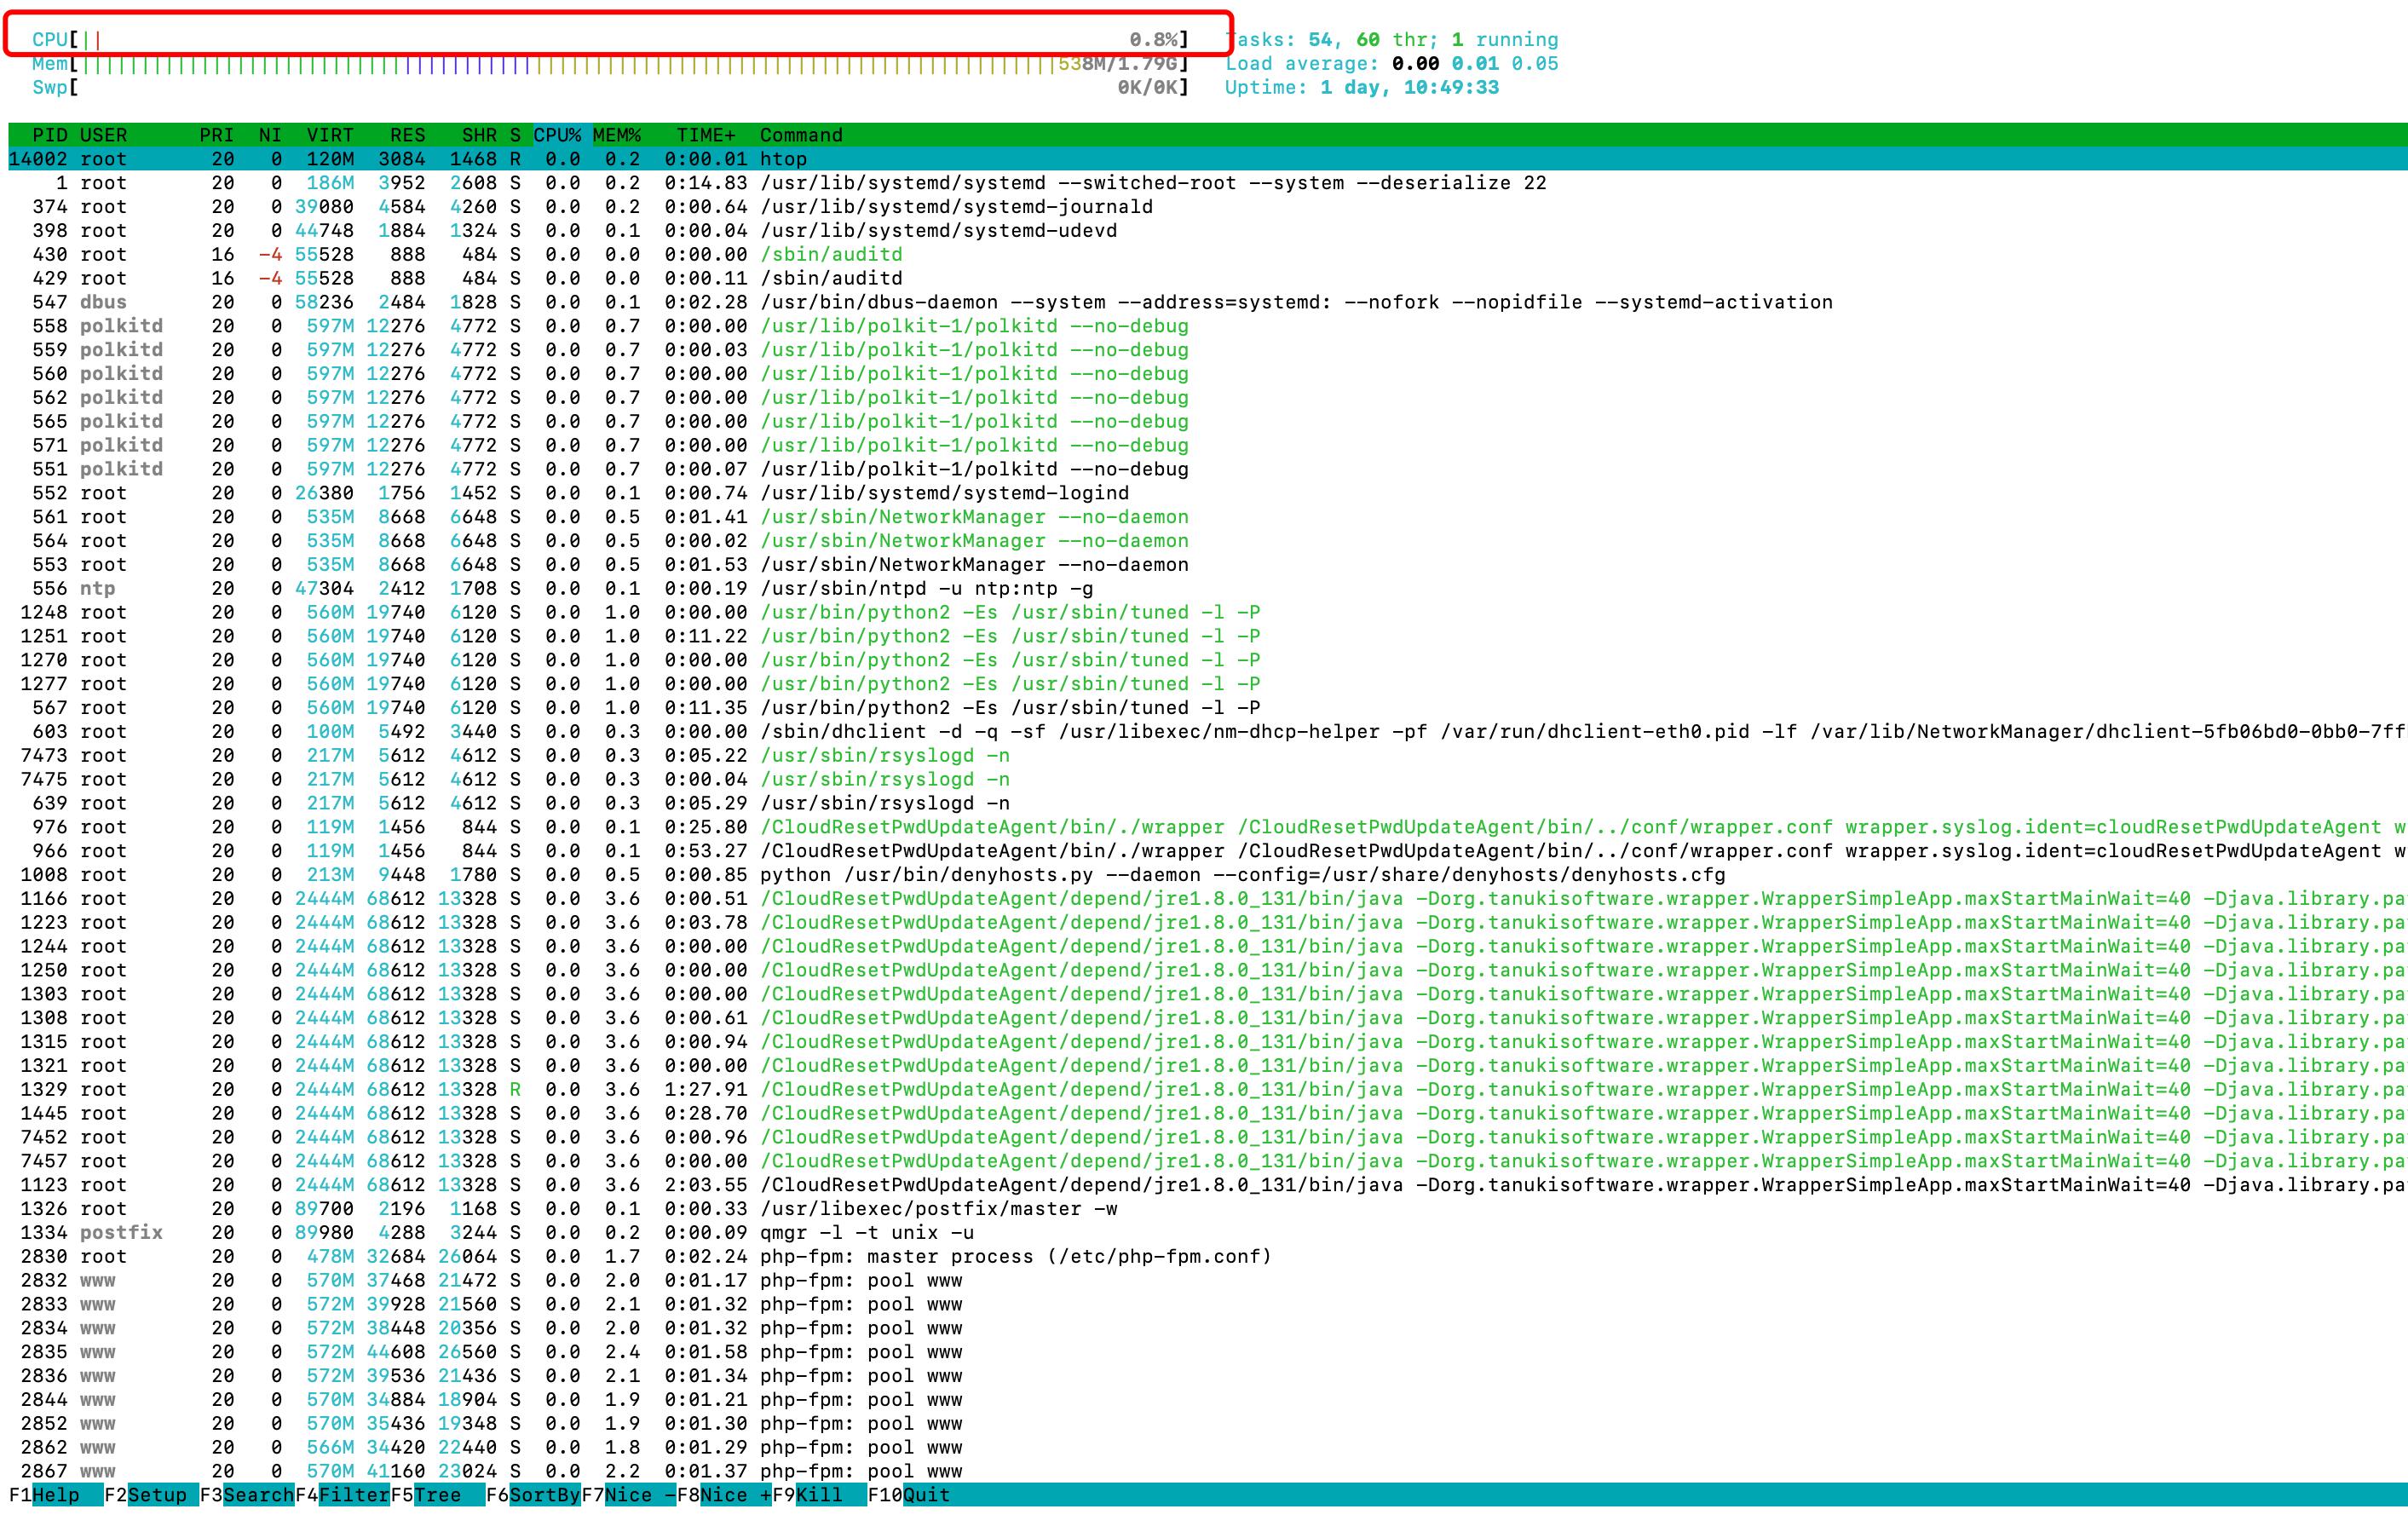Select F4 Filter in the footer bar
This screenshot has height=1532, width=2408.
point(342,1494)
